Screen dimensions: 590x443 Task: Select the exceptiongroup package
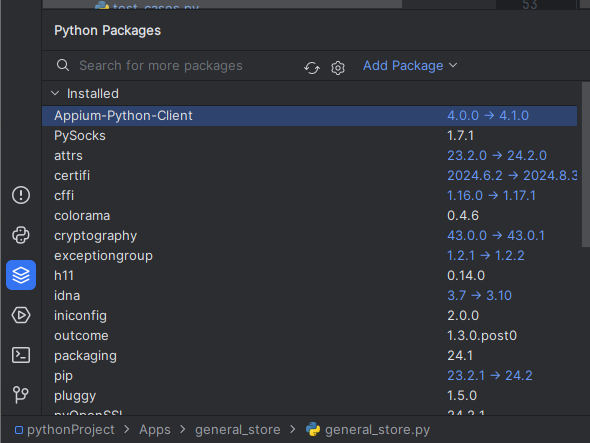103,256
